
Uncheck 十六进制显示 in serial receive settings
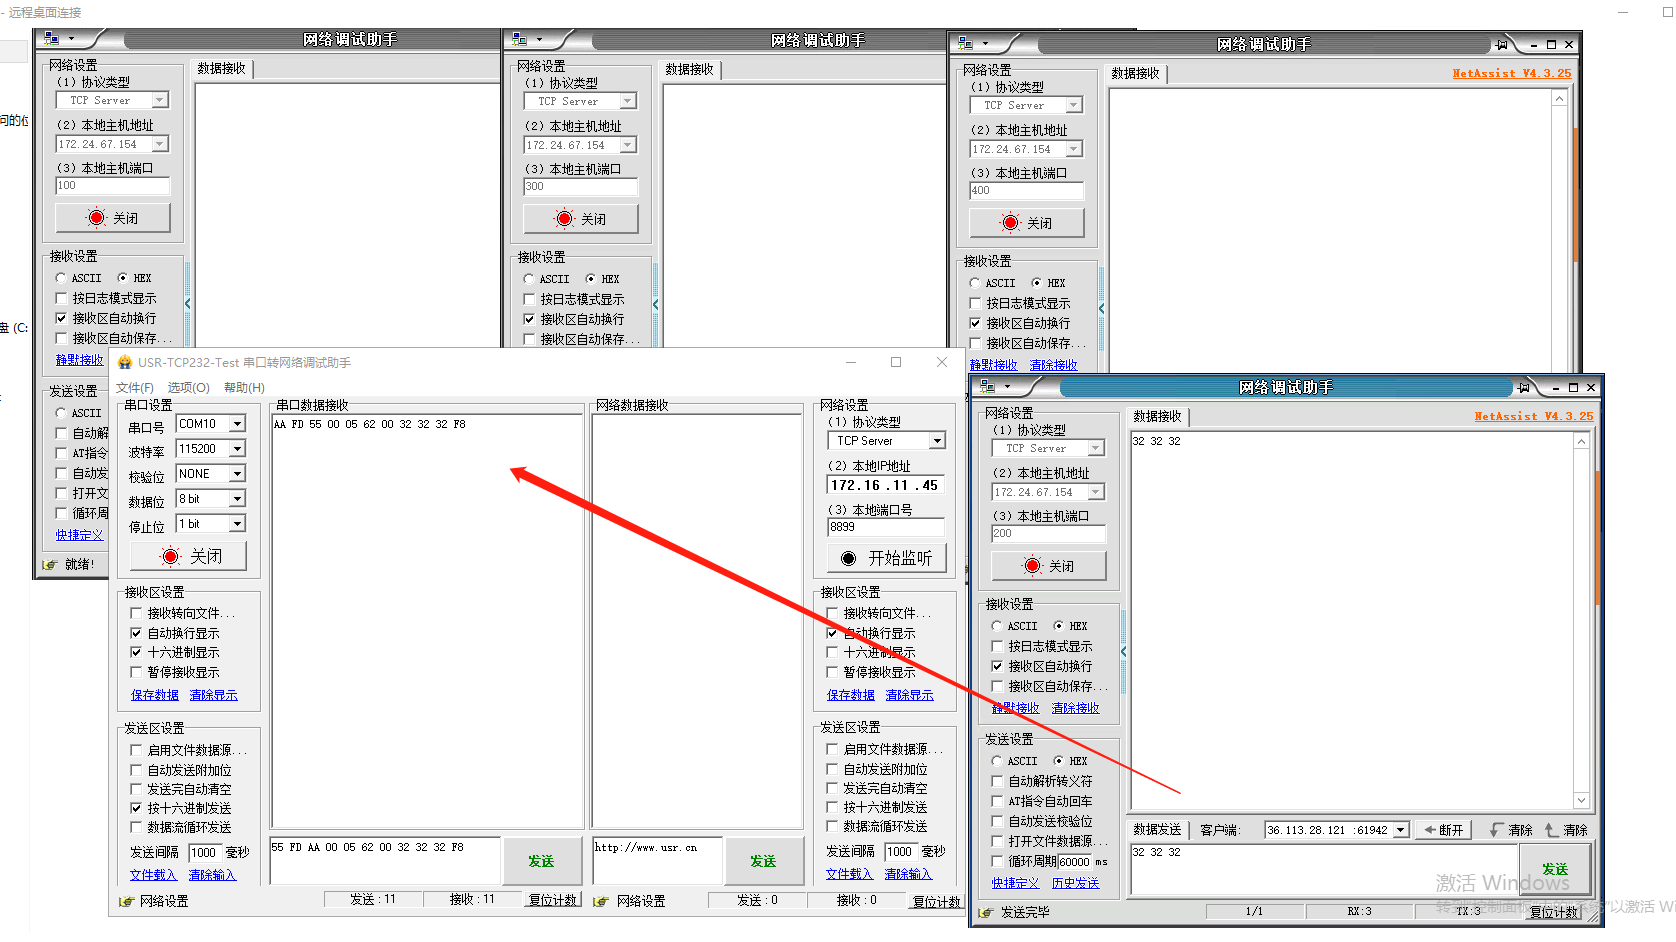[x=136, y=652]
